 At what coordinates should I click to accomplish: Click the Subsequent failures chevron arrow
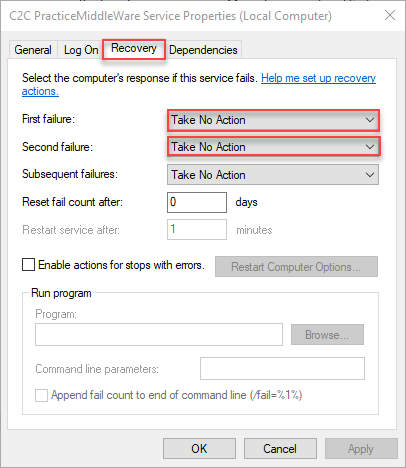[370, 175]
